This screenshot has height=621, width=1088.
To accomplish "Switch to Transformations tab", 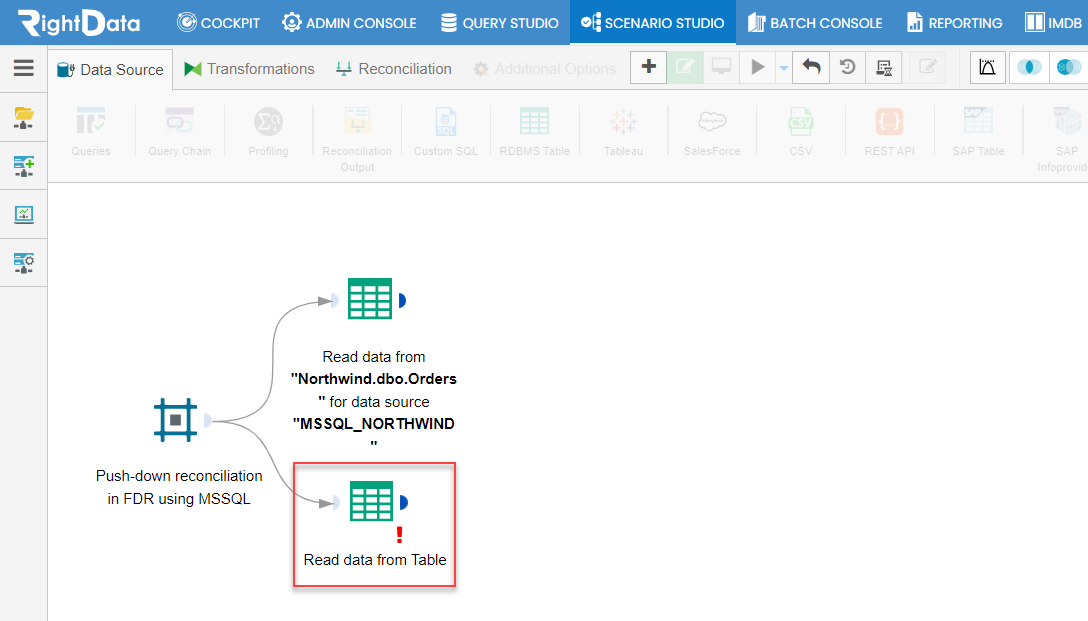I will tap(249, 69).
